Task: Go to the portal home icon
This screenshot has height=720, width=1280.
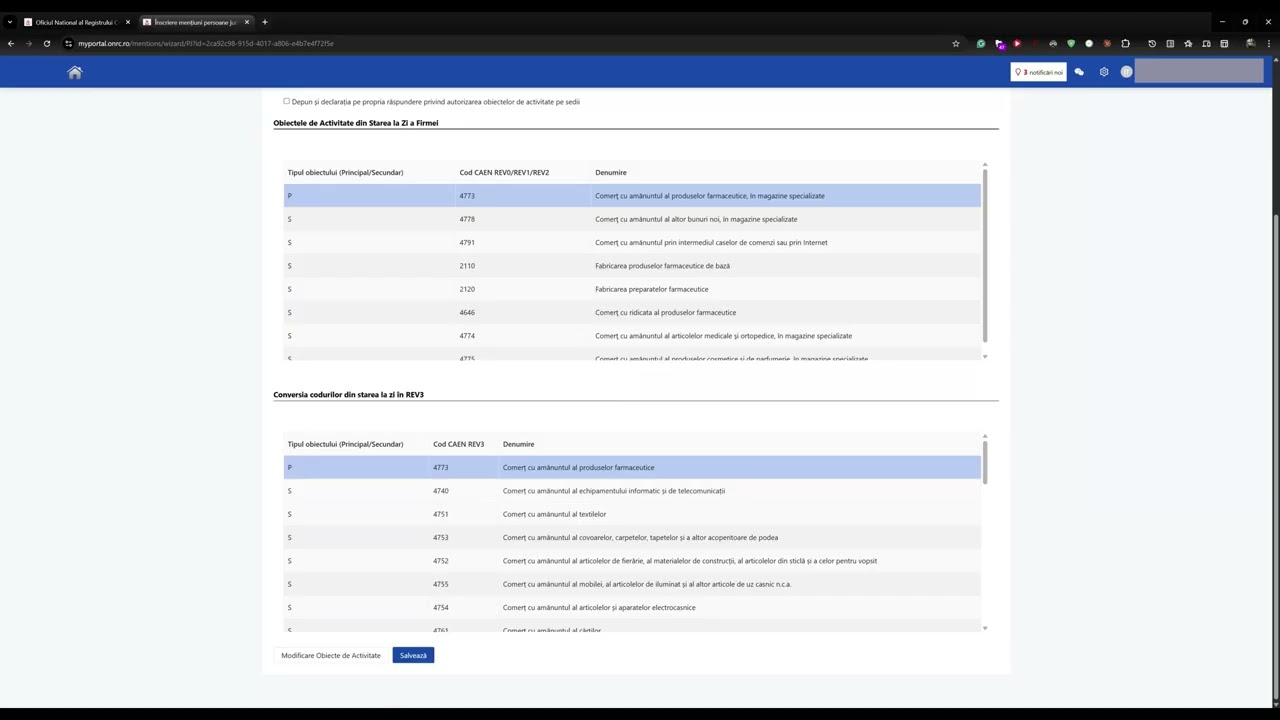Action: (x=75, y=72)
